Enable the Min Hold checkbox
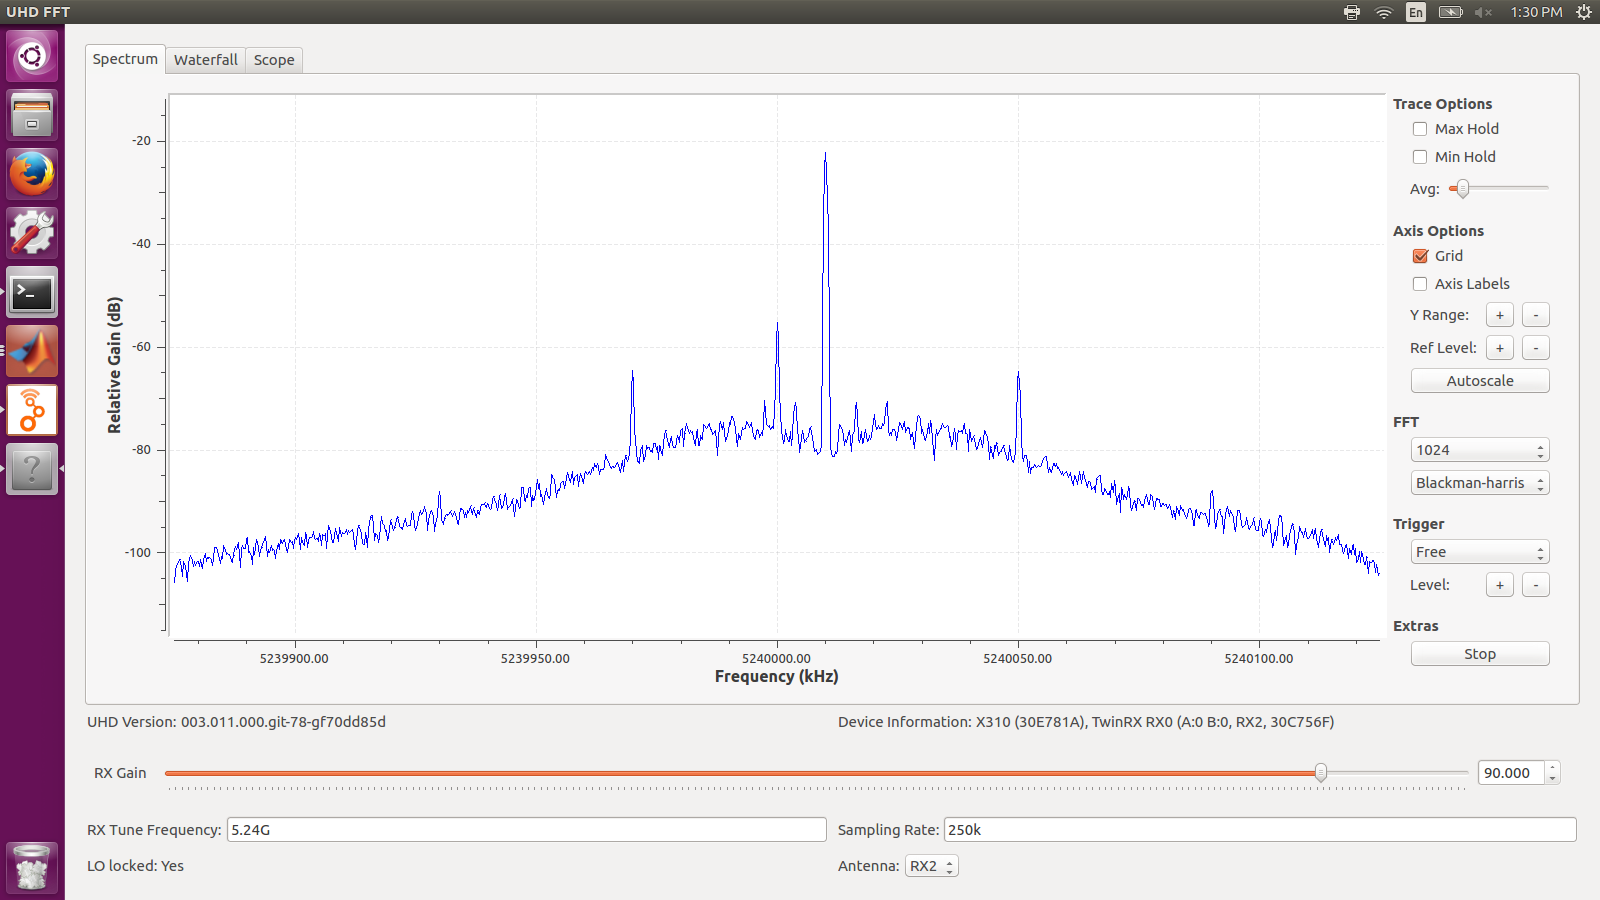This screenshot has width=1600, height=900. pos(1420,157)
